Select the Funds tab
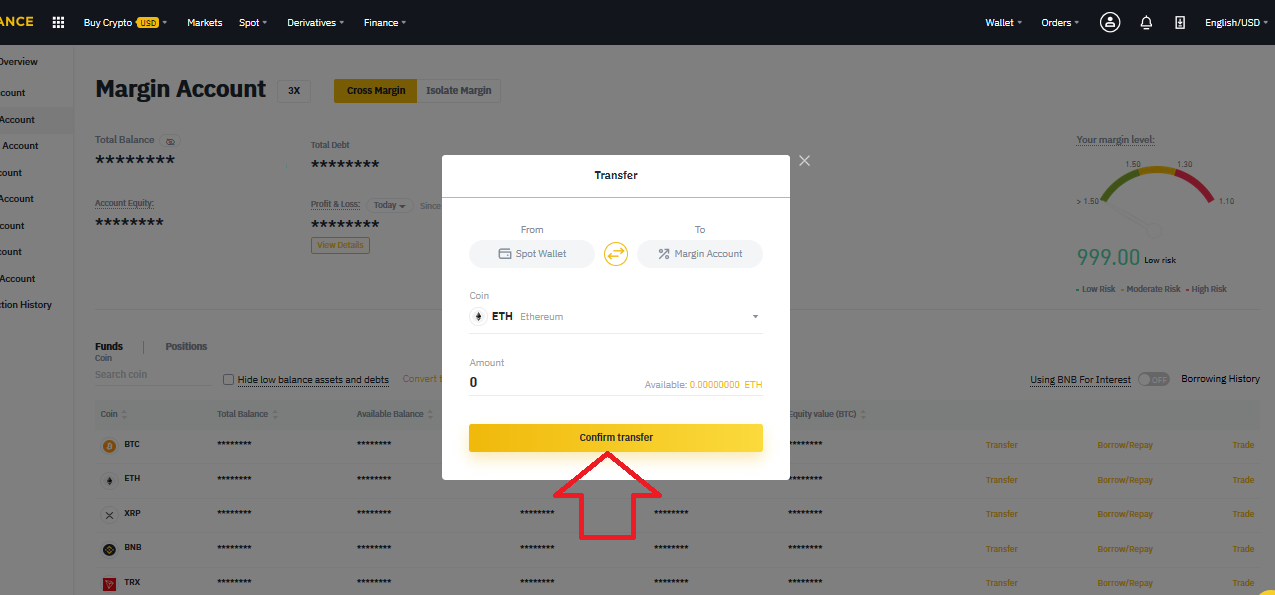The height and width of the screenshot is (595, 1275). click(x=109, y=346)
